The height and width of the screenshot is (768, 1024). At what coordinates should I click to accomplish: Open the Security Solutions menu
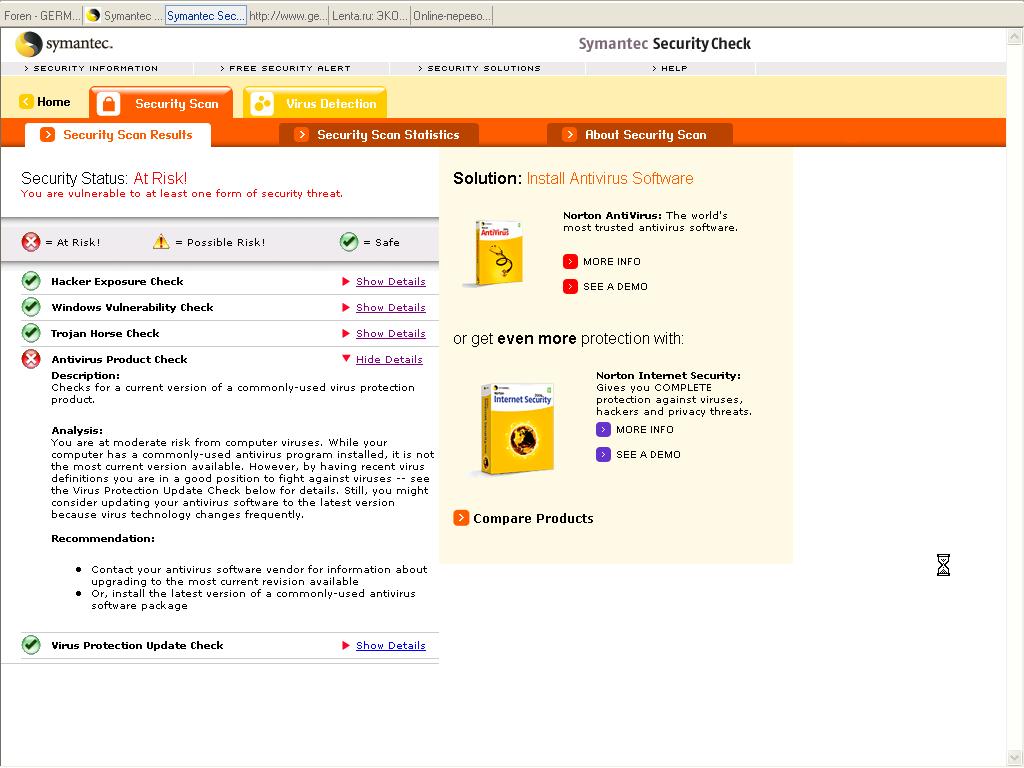[x=479, y=68]
